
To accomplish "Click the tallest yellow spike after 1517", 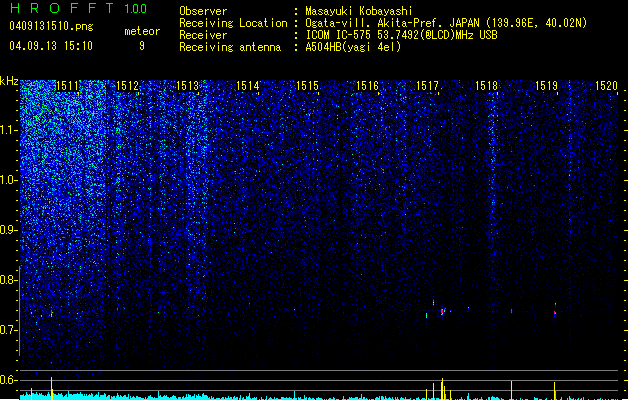I will click(442, 389).
